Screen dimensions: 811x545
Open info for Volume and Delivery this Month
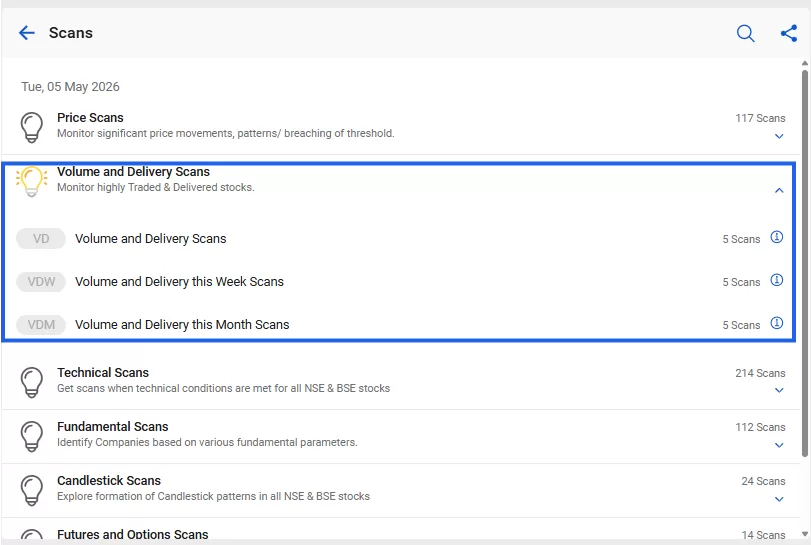[x=777, y=323]
